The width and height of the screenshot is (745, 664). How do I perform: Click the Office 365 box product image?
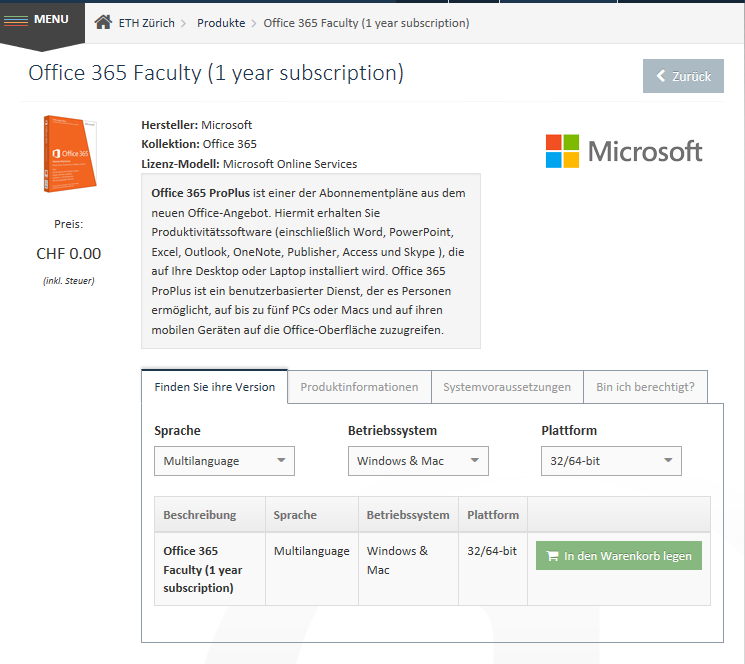[x=70, y=154]
